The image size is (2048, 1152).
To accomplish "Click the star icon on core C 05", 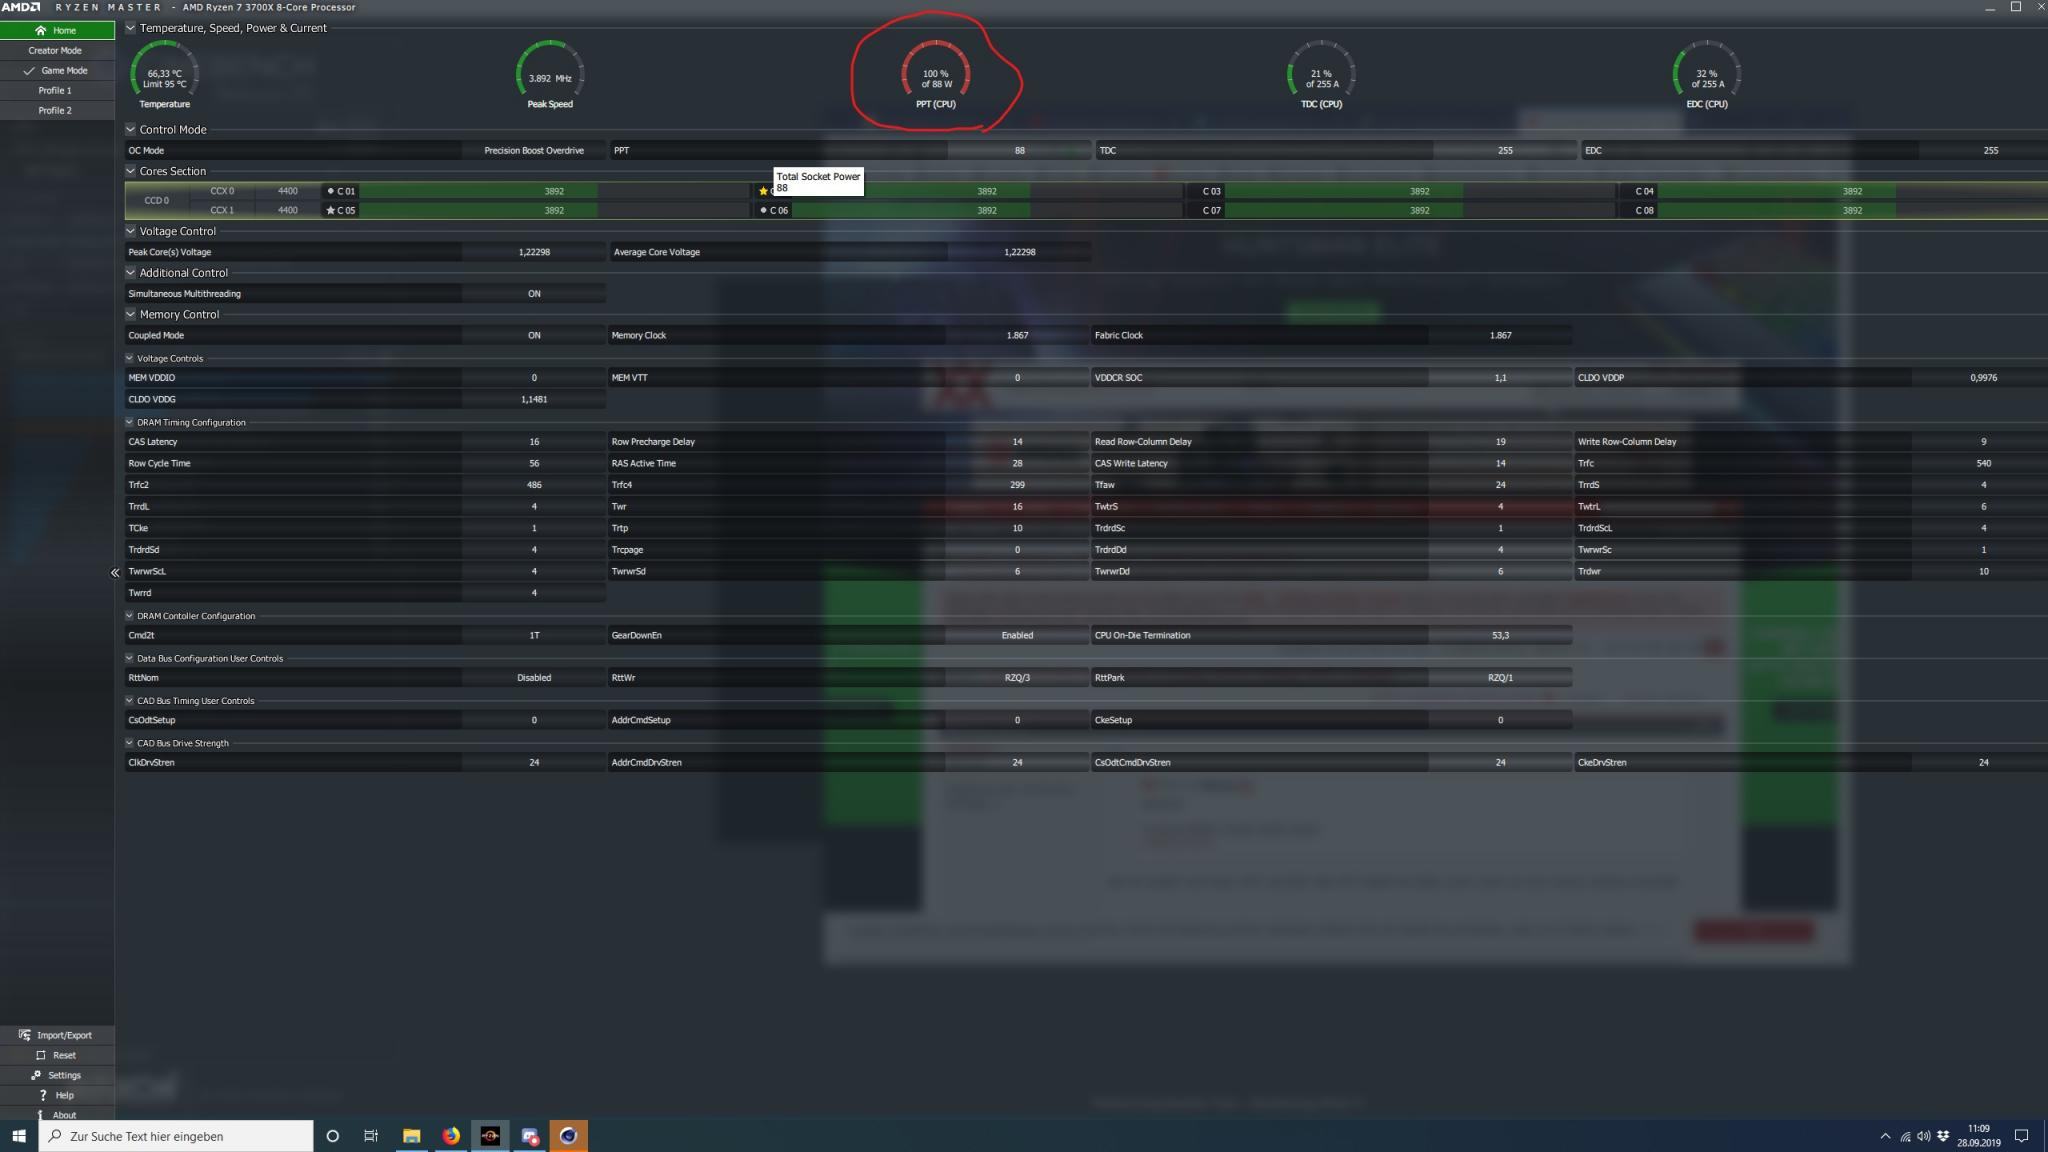I will 331,210.
